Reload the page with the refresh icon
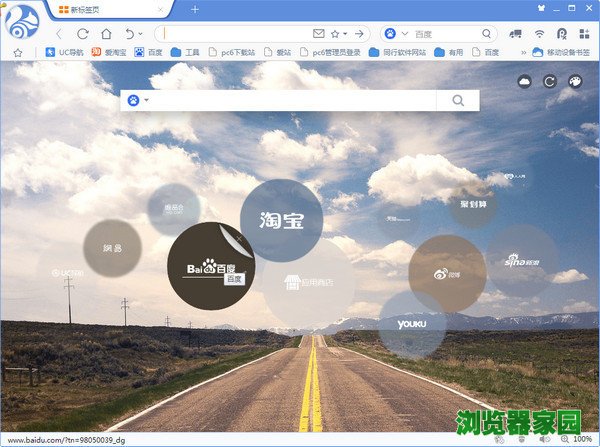 (83, 34)
